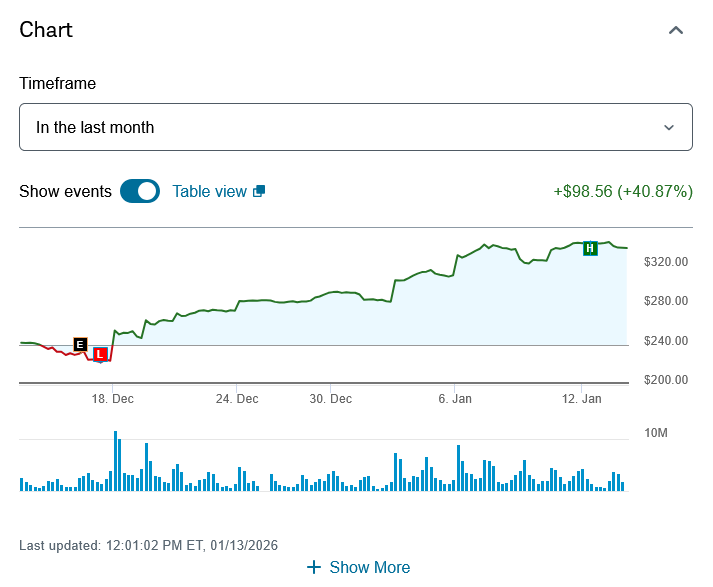Select the red L low marker

(99, 354)
